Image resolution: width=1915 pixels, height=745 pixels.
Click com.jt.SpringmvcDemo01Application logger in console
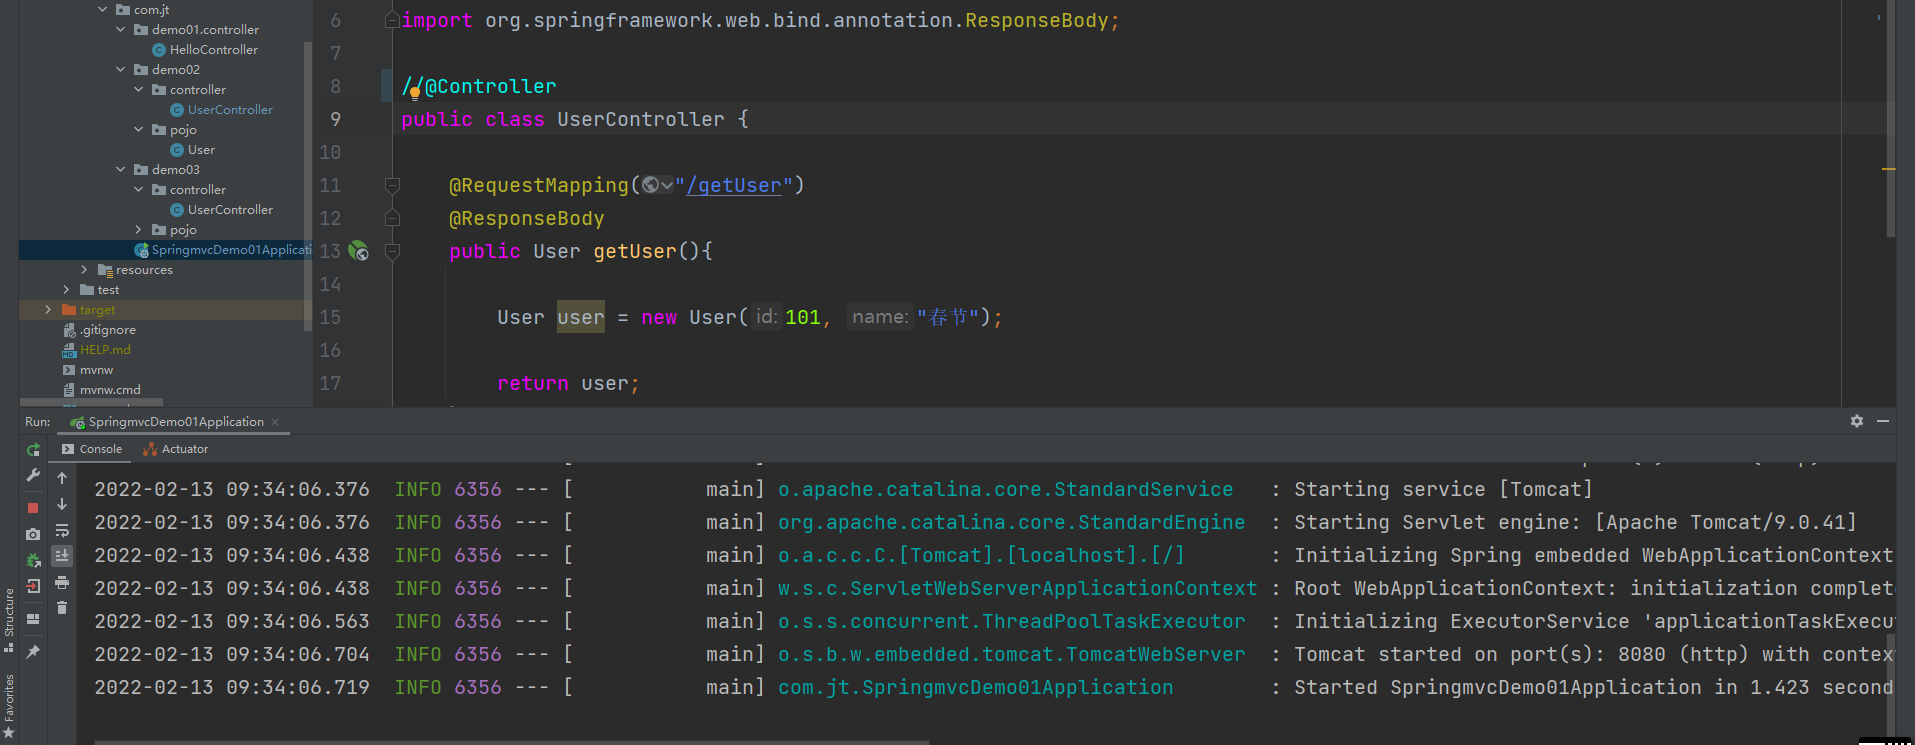tap(976, 687)
